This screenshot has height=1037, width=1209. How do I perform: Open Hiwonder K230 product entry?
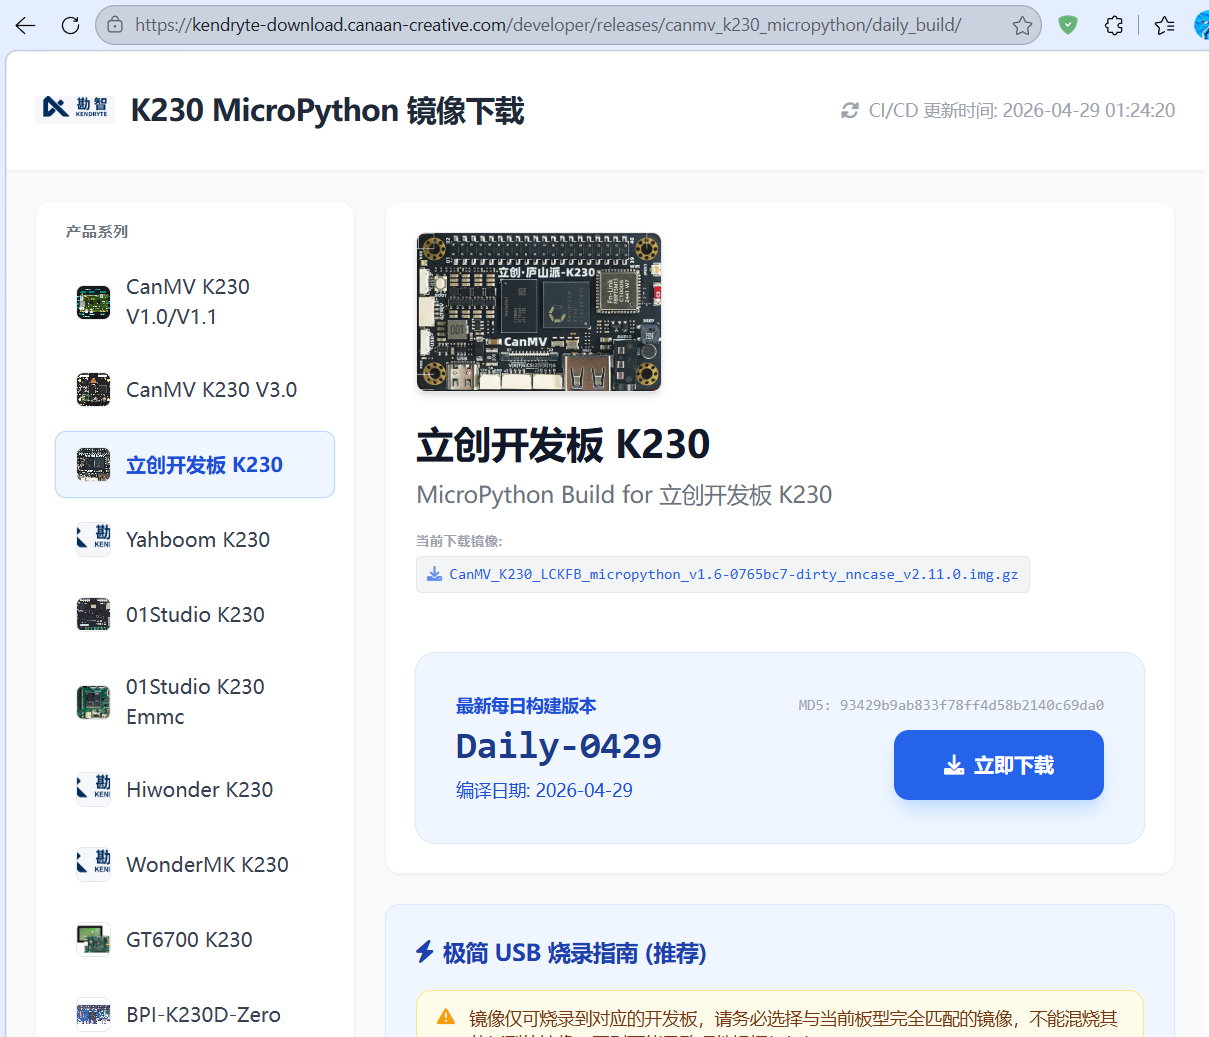(195, 789)
